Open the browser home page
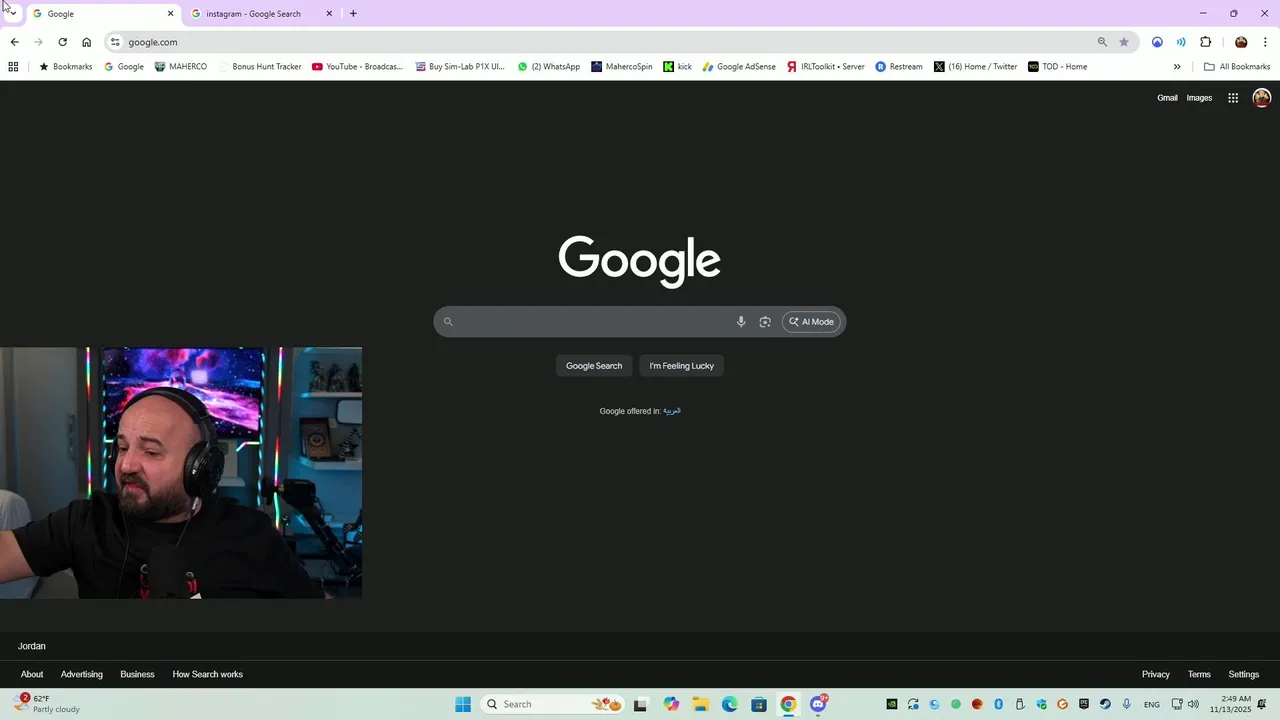Image resolution: width=1280 pixels, height=720 pixels. coord(87,42)
